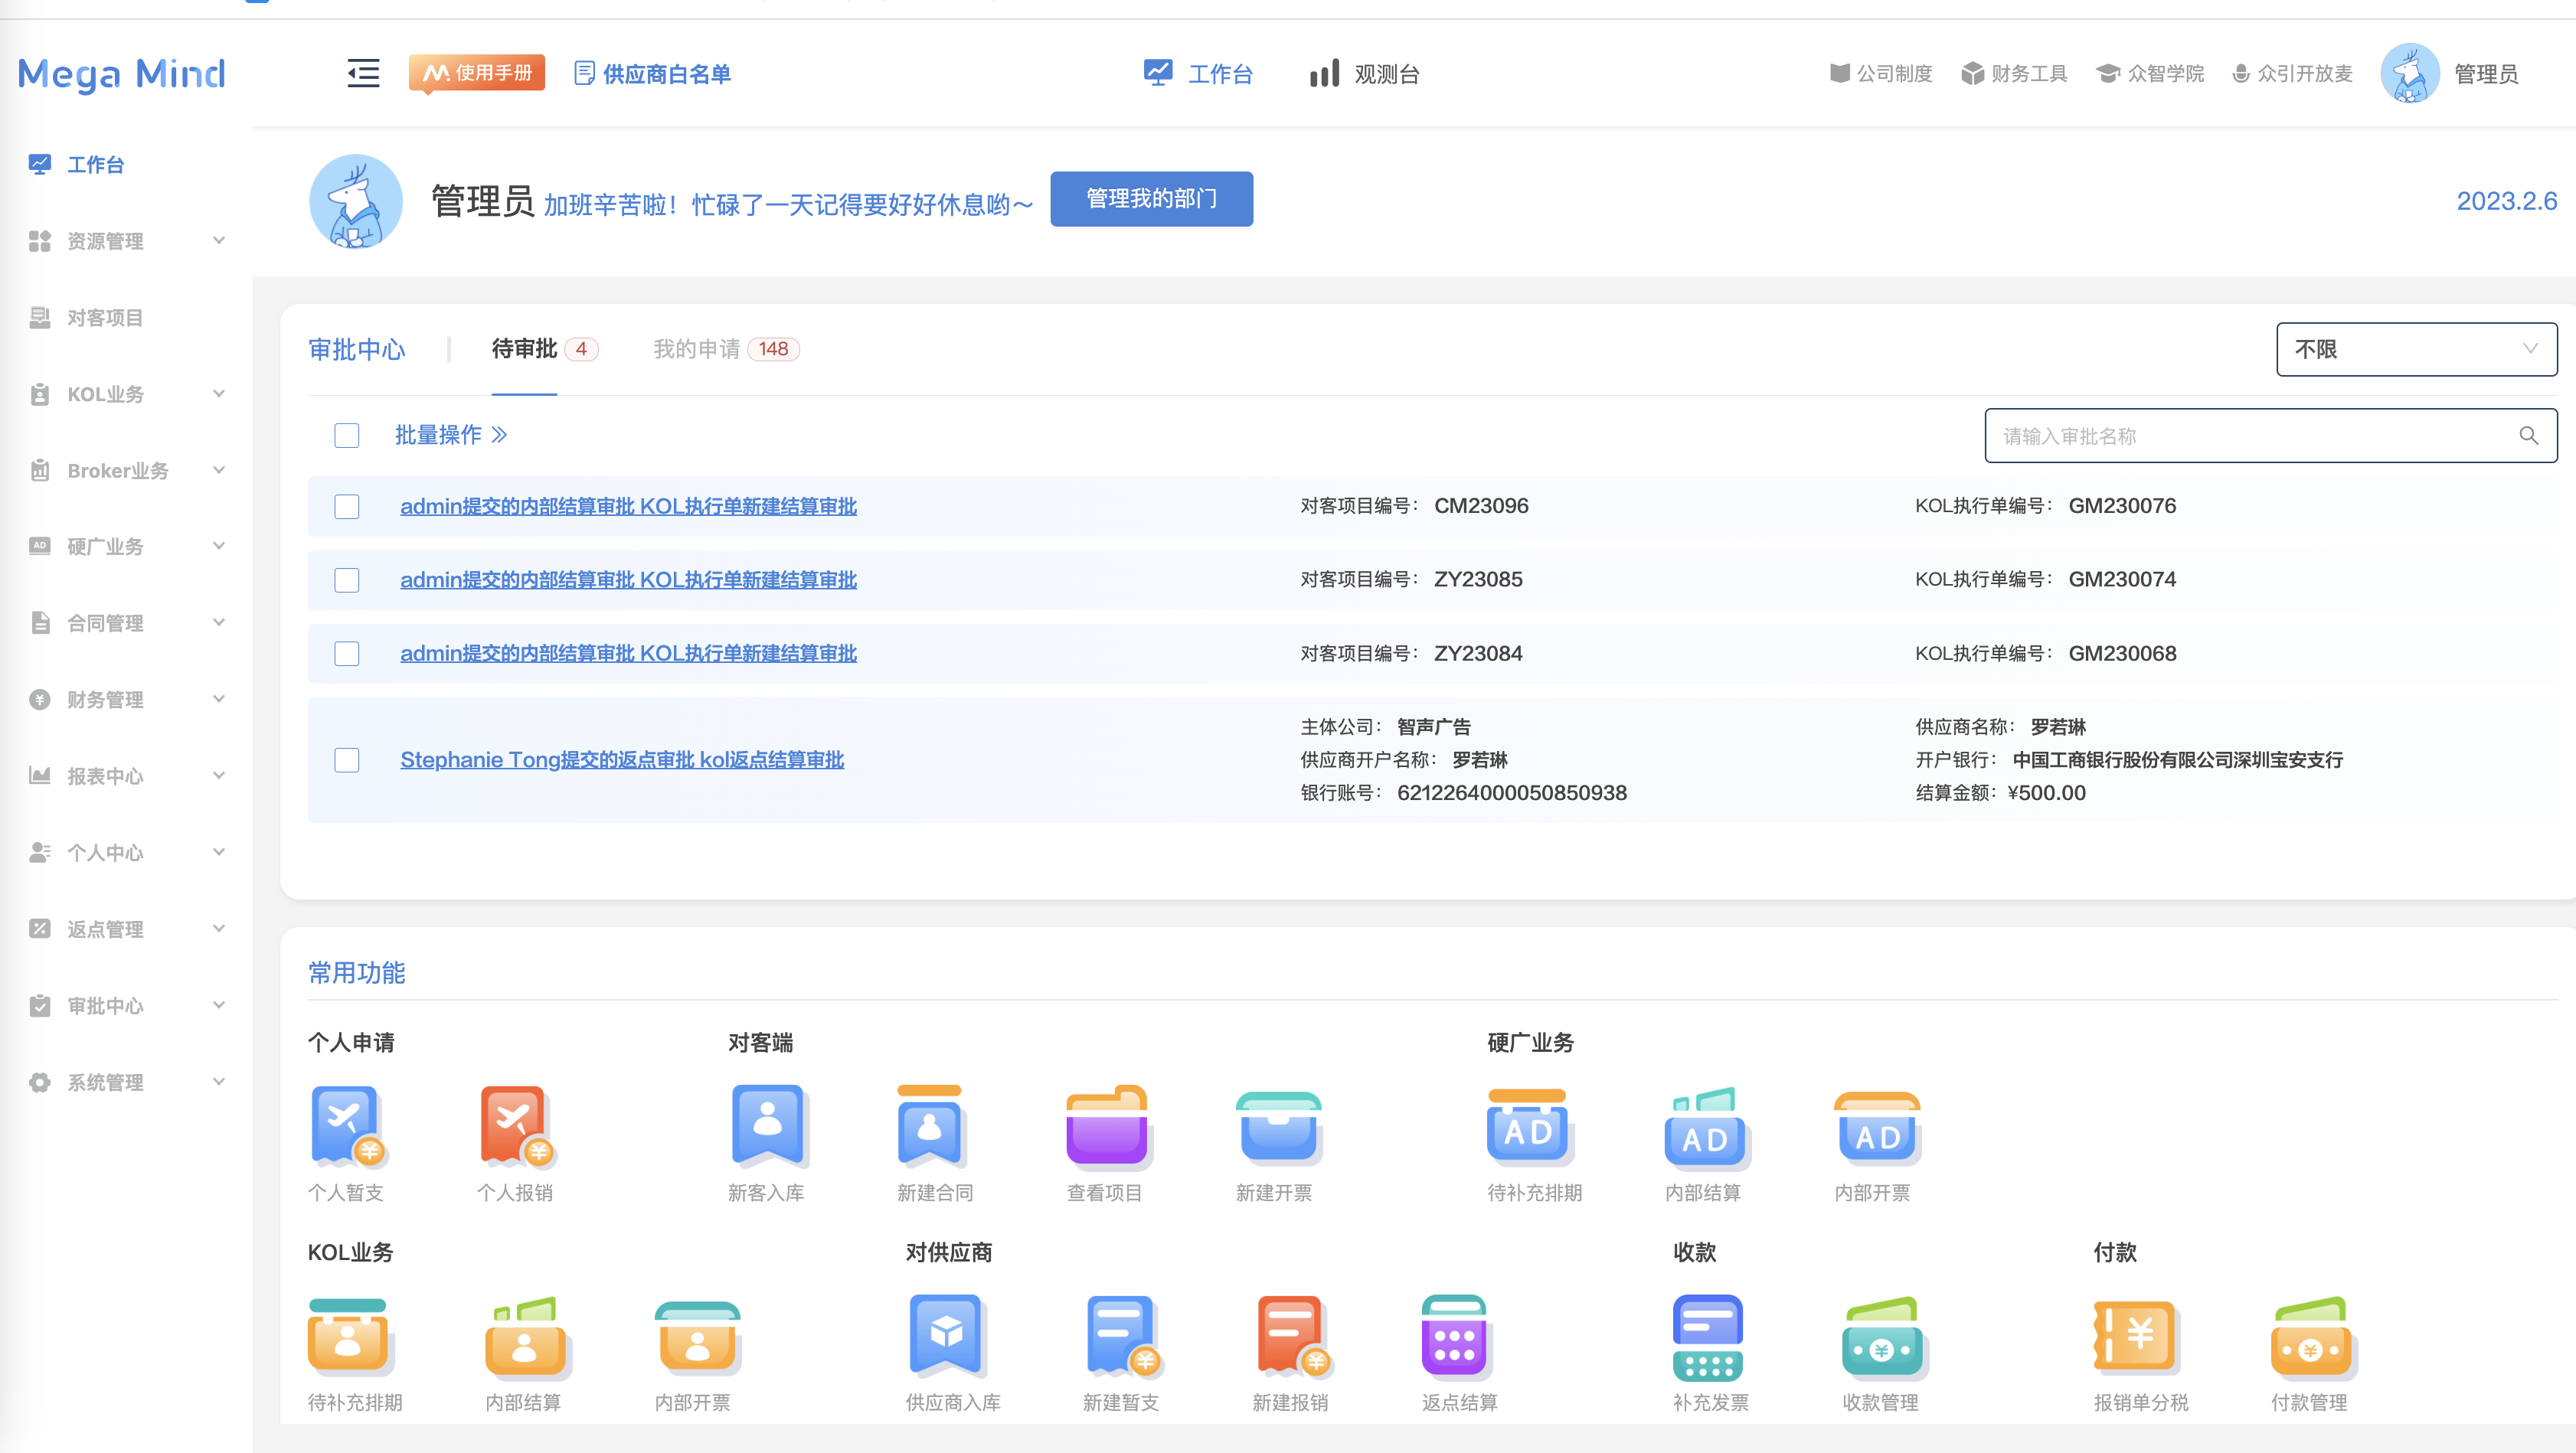2576x1453 pixels.
Task: Open the 供应商白名单 link
Action: (652, 73)
